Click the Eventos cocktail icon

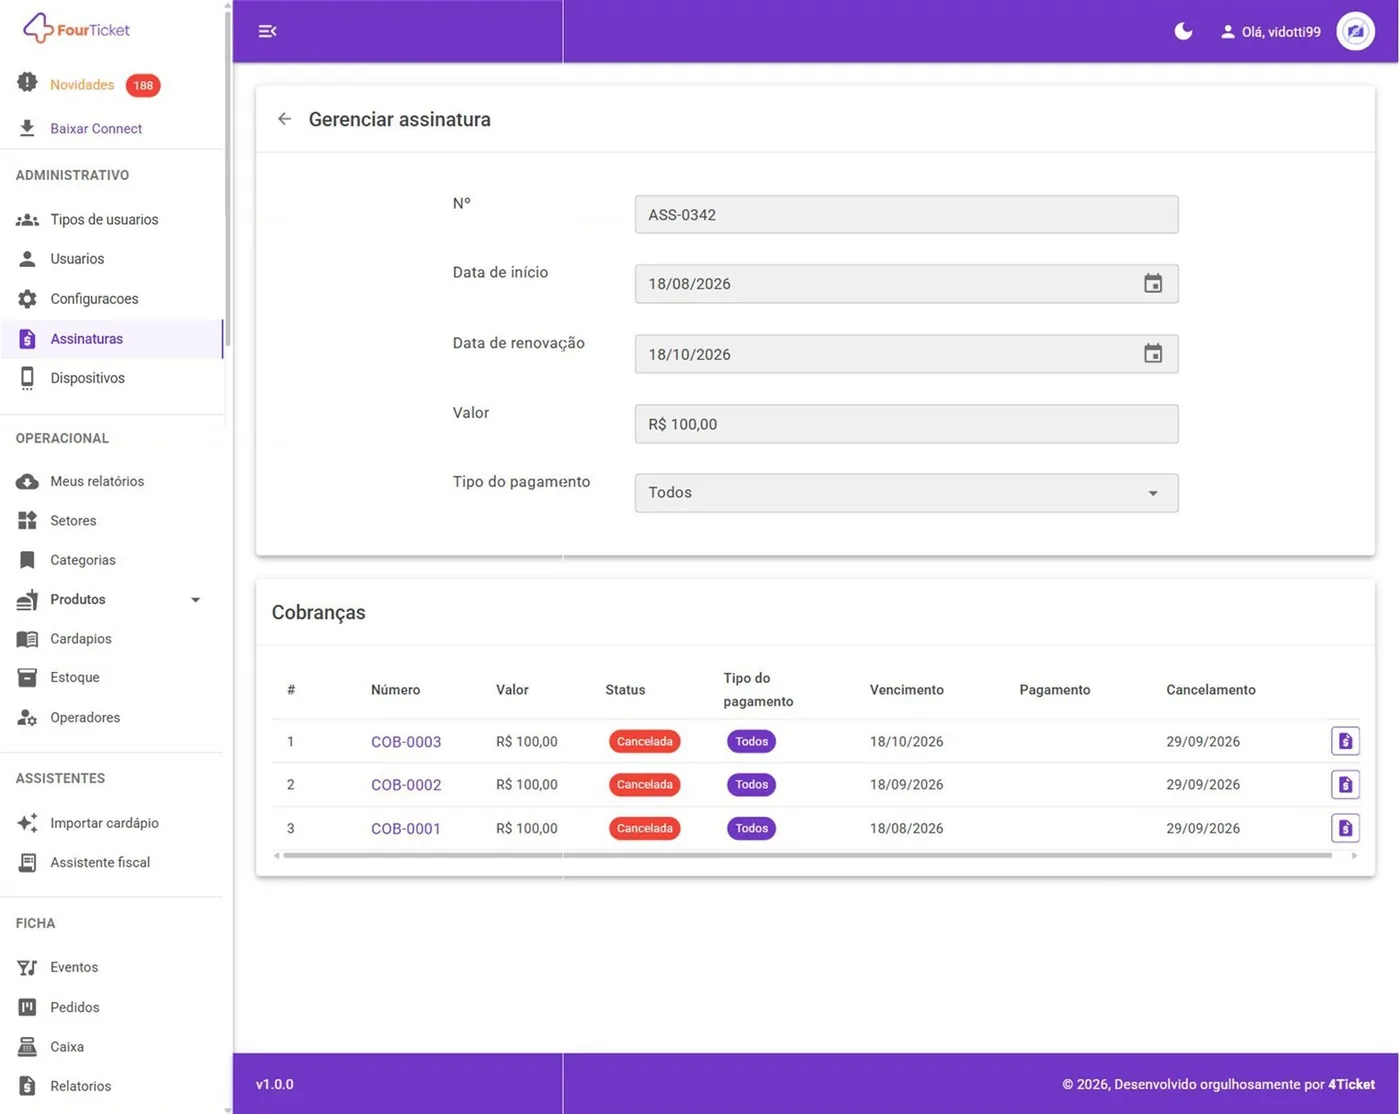(x=27, y=967)
